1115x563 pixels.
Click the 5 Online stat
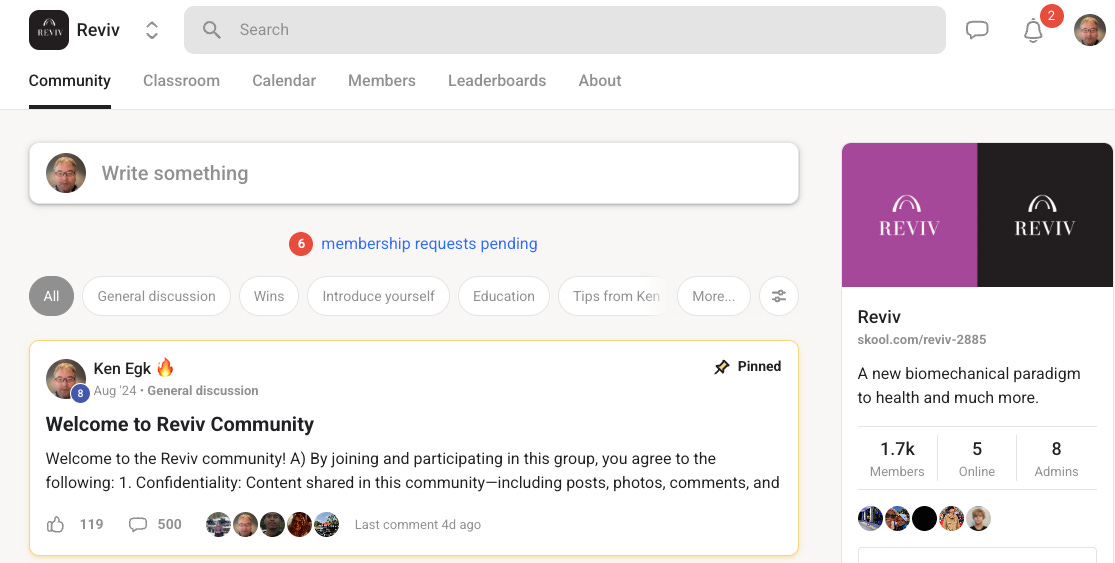(977, 459)
